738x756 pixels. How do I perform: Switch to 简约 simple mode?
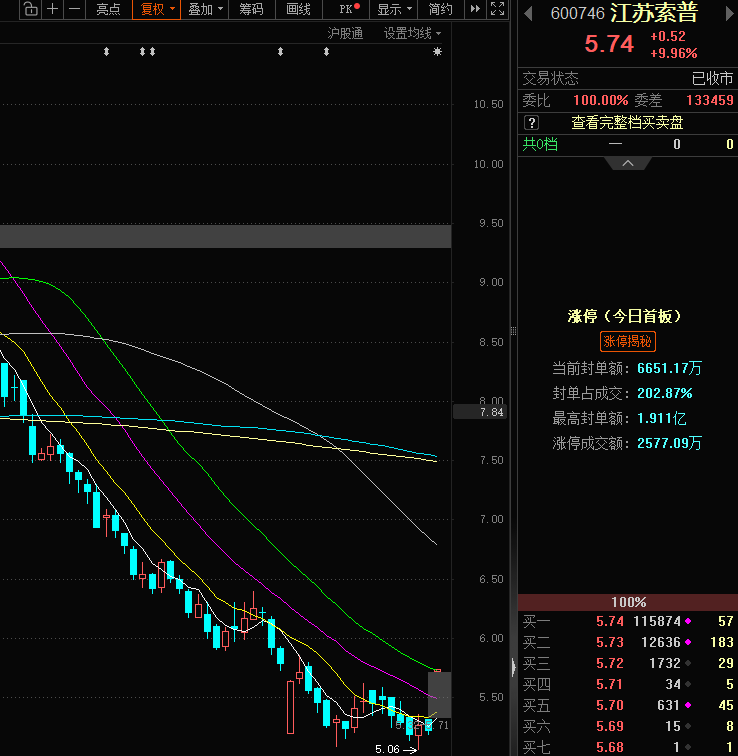click(x=440, y=9)
